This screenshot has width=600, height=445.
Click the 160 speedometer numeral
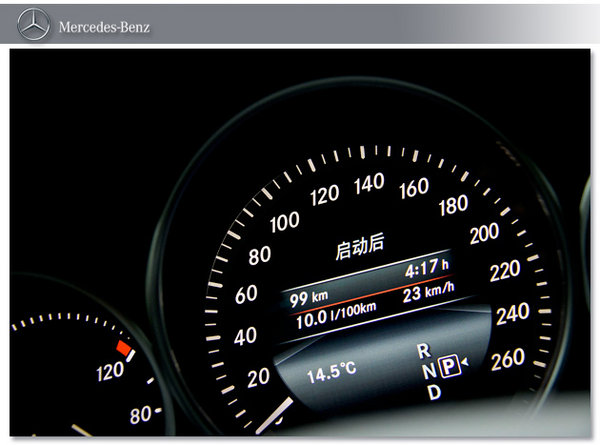(x=414, y=188)
